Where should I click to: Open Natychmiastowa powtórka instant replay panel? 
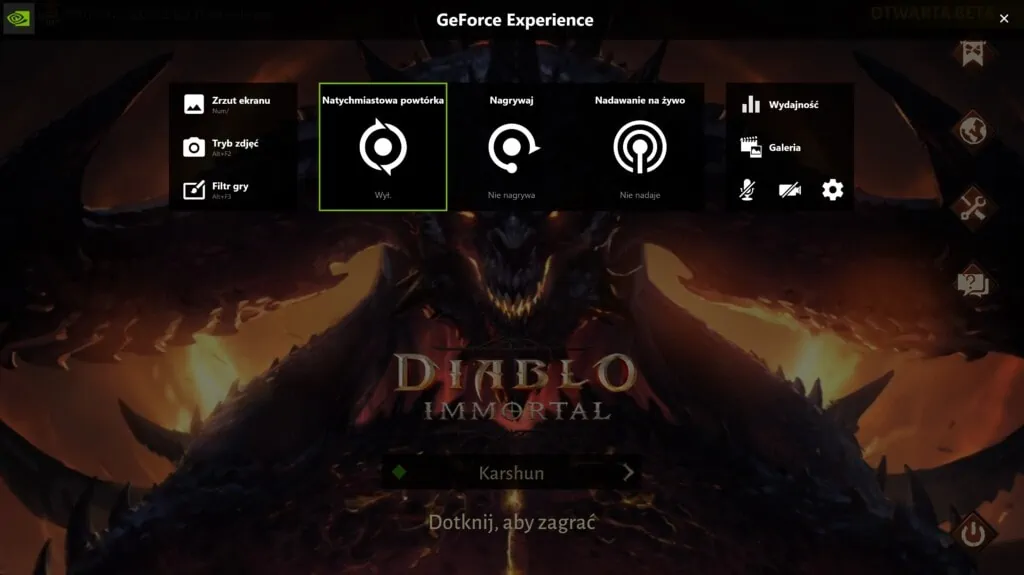[383, 146]
